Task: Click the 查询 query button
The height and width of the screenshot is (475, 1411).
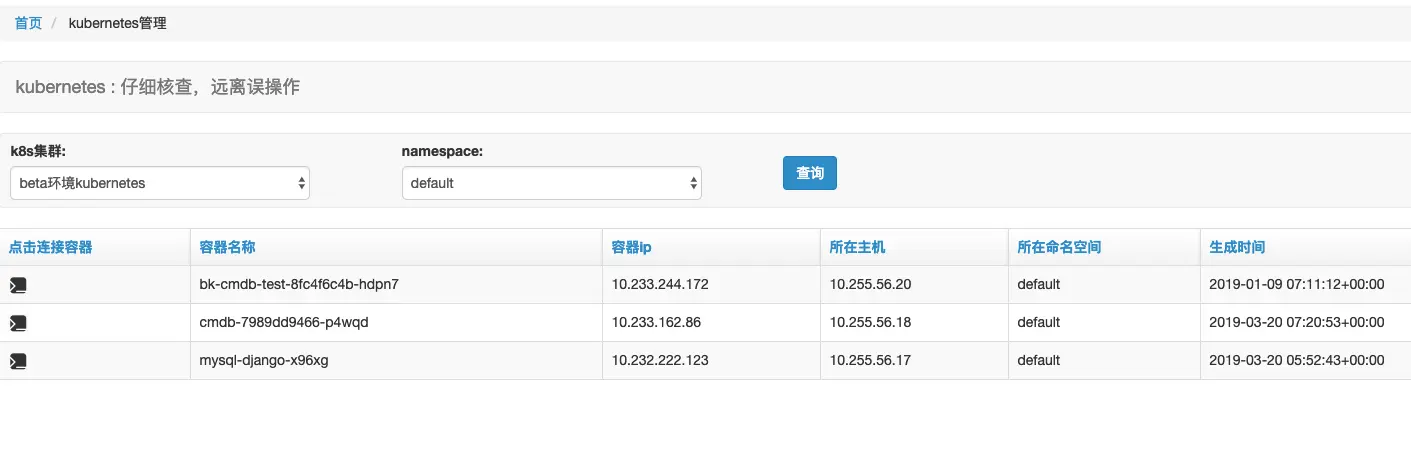Action: (x=810, y=173)
